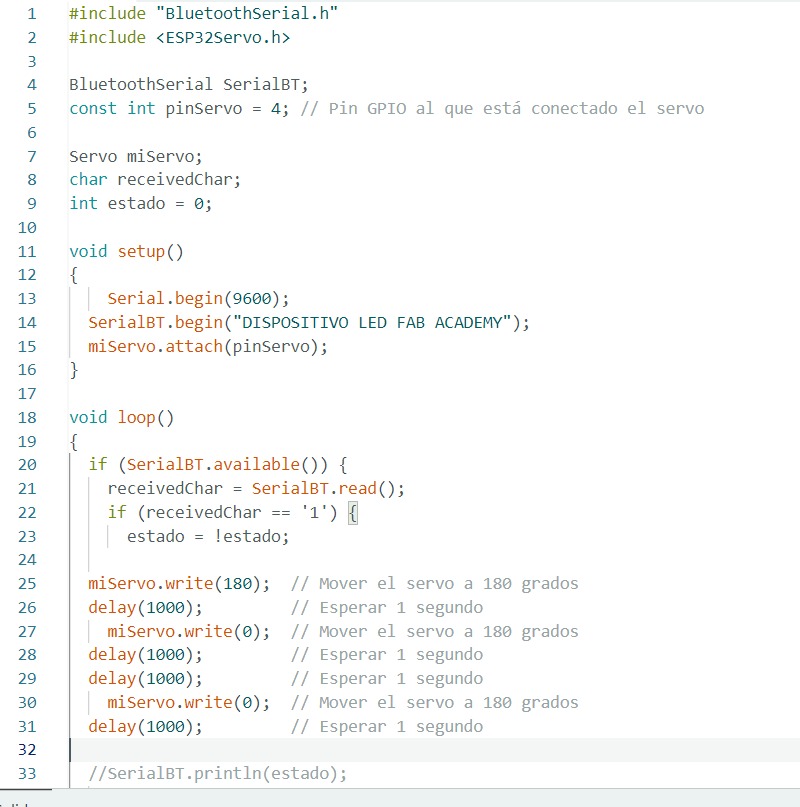Click the "DISPOSITIVO LED FAB ACADEMY" string

[x=372, y=323]
